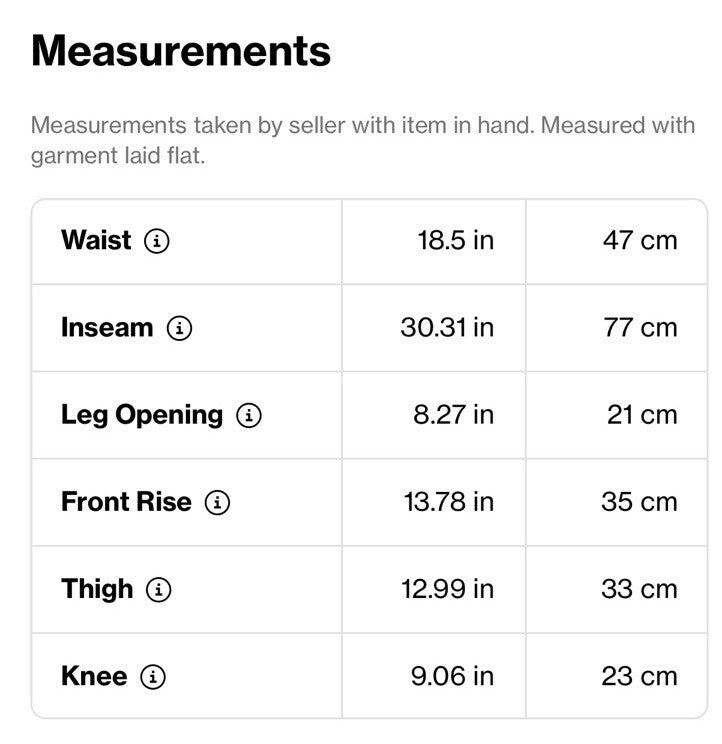Viewport: 722px width, 744px height.
Task: Click the Waist row label
Action: coord(96,240)
